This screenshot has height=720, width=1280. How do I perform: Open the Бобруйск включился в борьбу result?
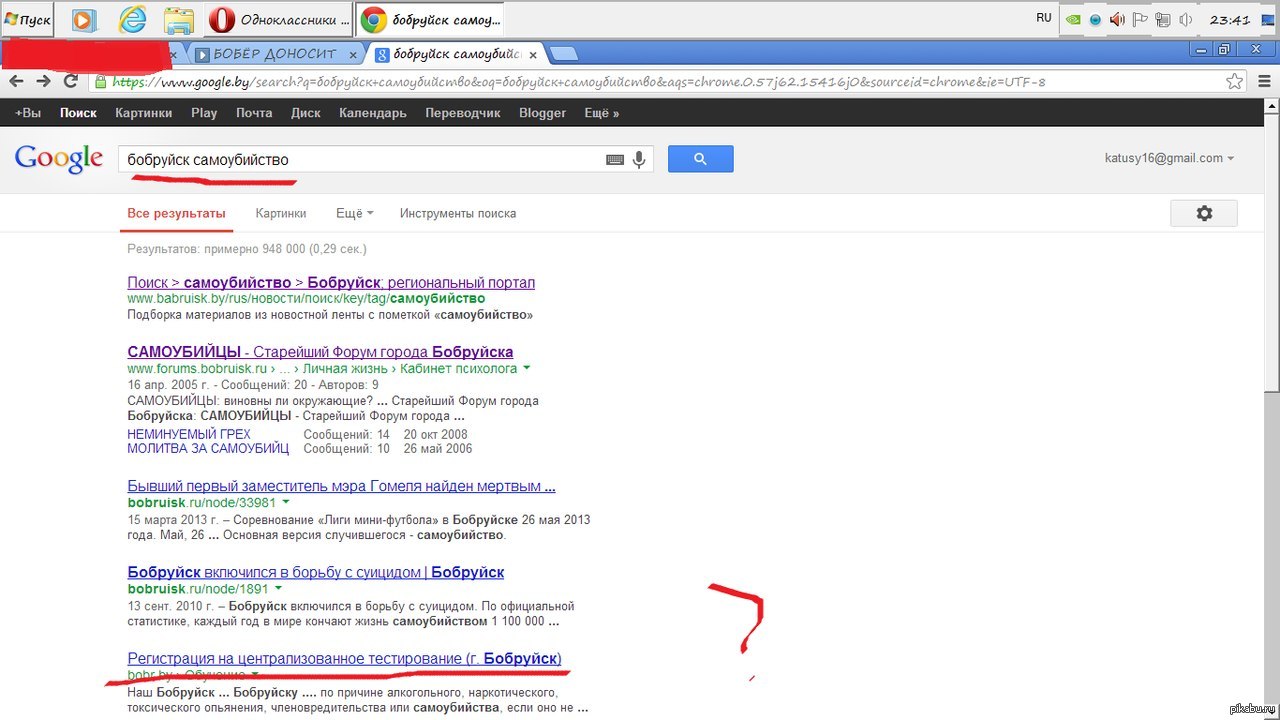(315, 573)
